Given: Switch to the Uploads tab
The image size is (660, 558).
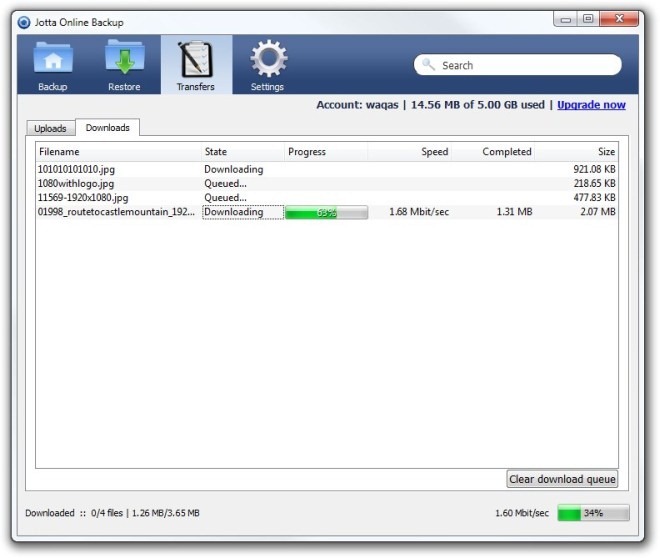Looking at the screenshot, I should tap(51, 128).
